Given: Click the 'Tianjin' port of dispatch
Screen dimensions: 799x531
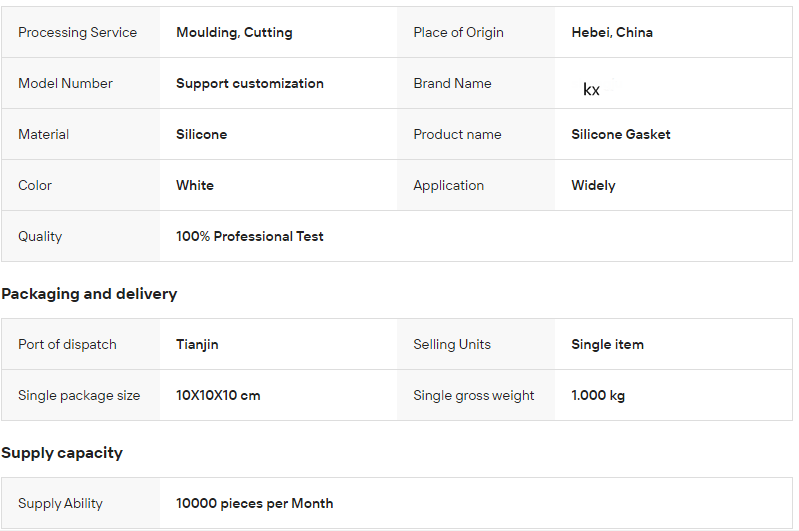Looking at the screenshot, I should pos(197,344).
